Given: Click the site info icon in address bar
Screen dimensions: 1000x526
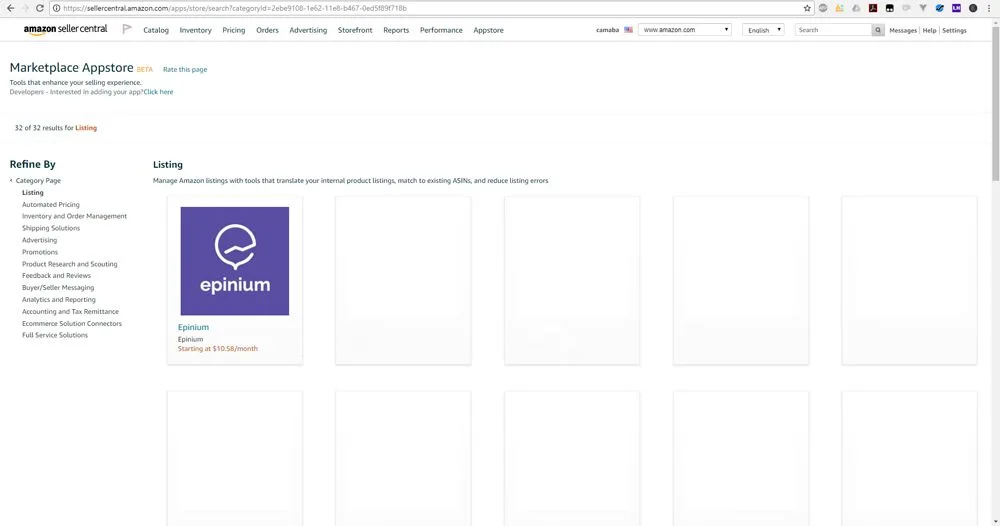Looking at the screenshot, I should pos(56,8).
